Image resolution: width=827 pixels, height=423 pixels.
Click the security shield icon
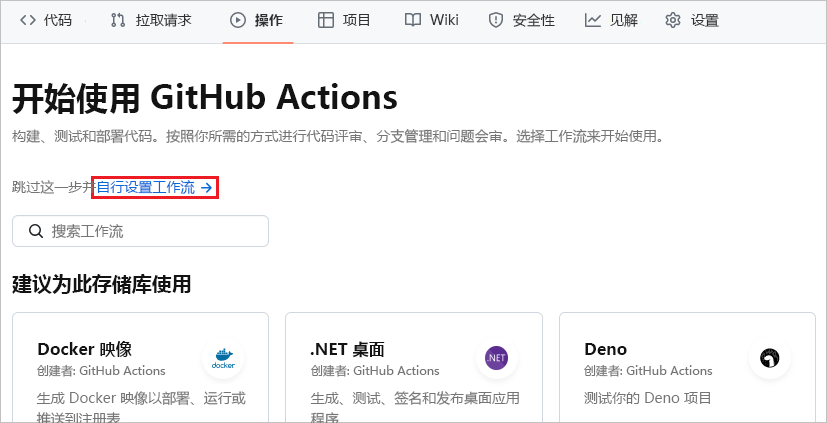click(496, 21)
